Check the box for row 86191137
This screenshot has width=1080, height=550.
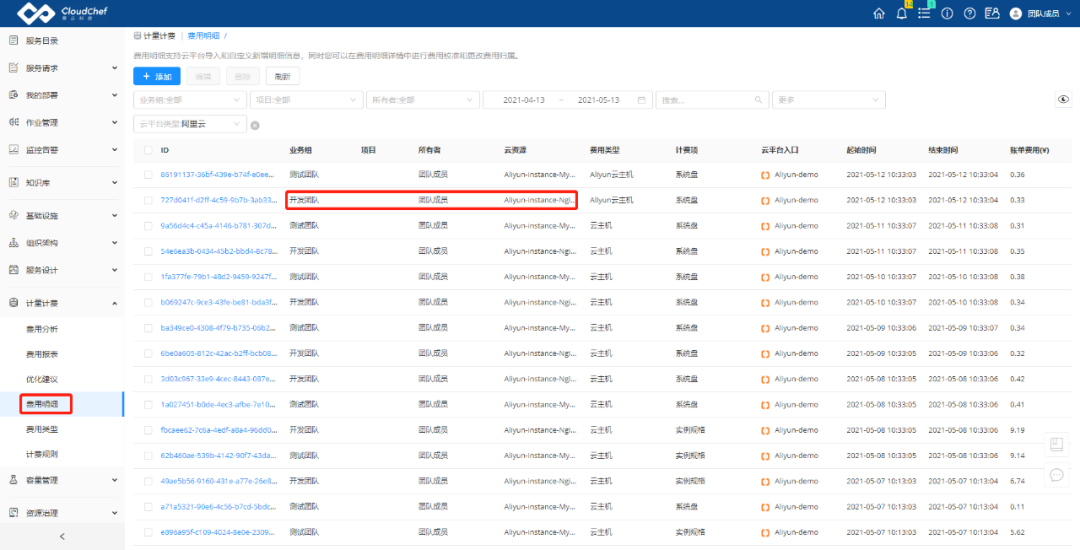click(148, 175)
